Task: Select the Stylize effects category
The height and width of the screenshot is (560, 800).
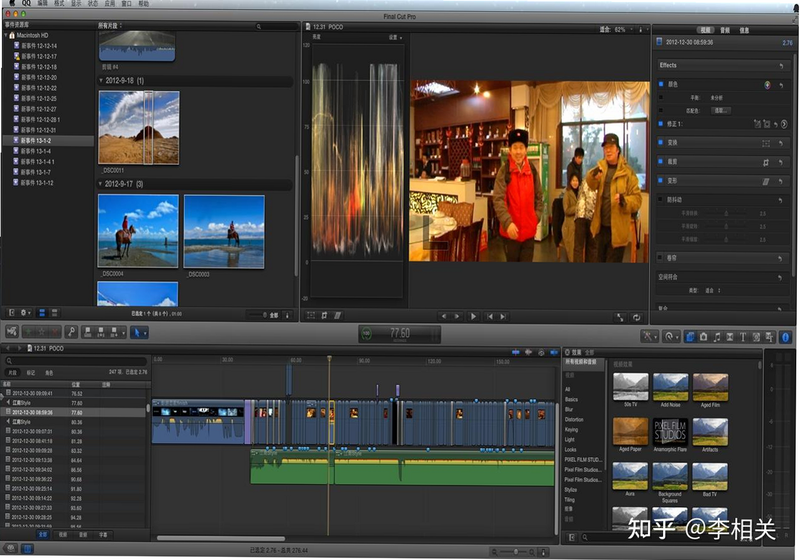Action: click(x=570, y=490)
